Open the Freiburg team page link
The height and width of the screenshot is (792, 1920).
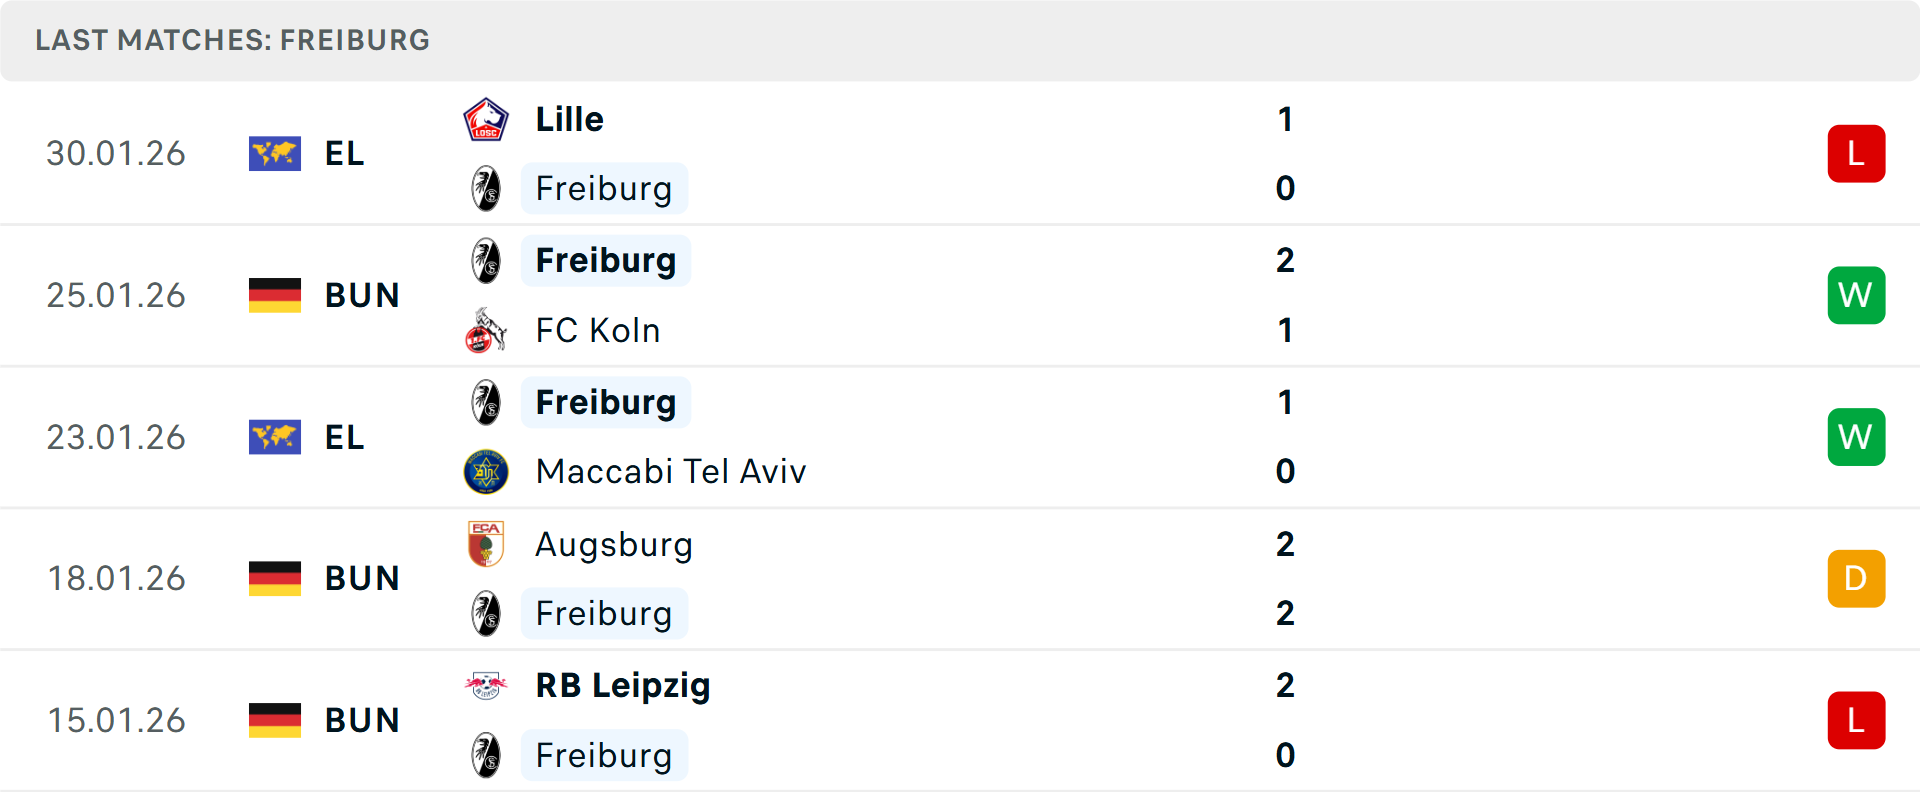604,188
